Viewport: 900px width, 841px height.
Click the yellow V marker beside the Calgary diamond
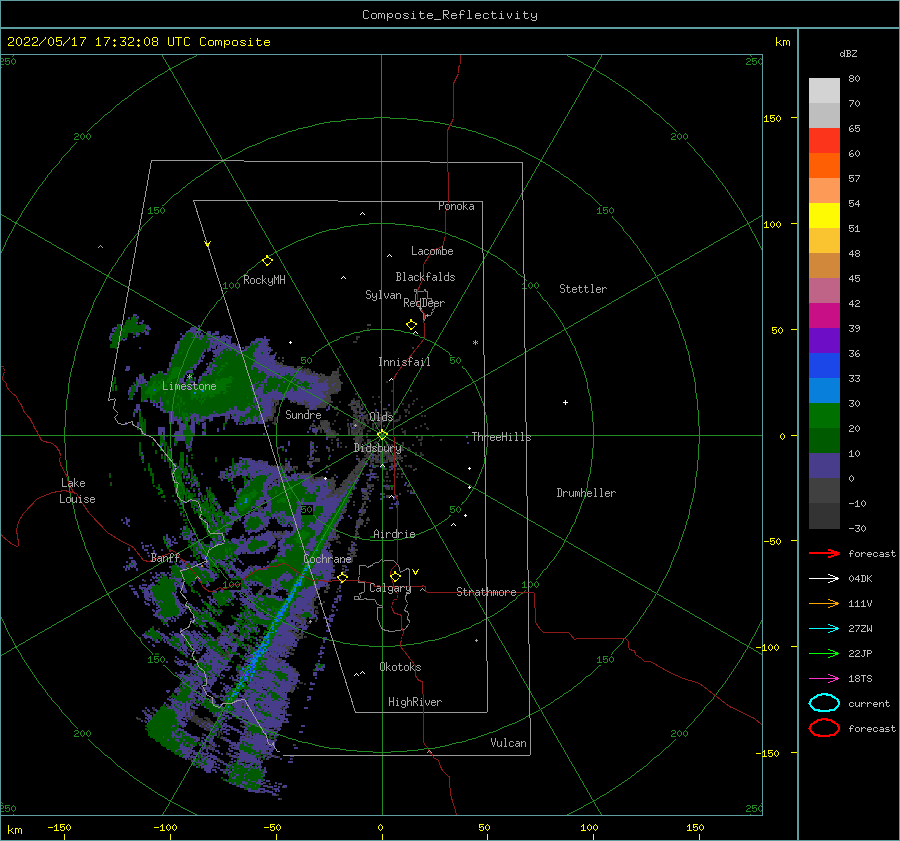415,572
